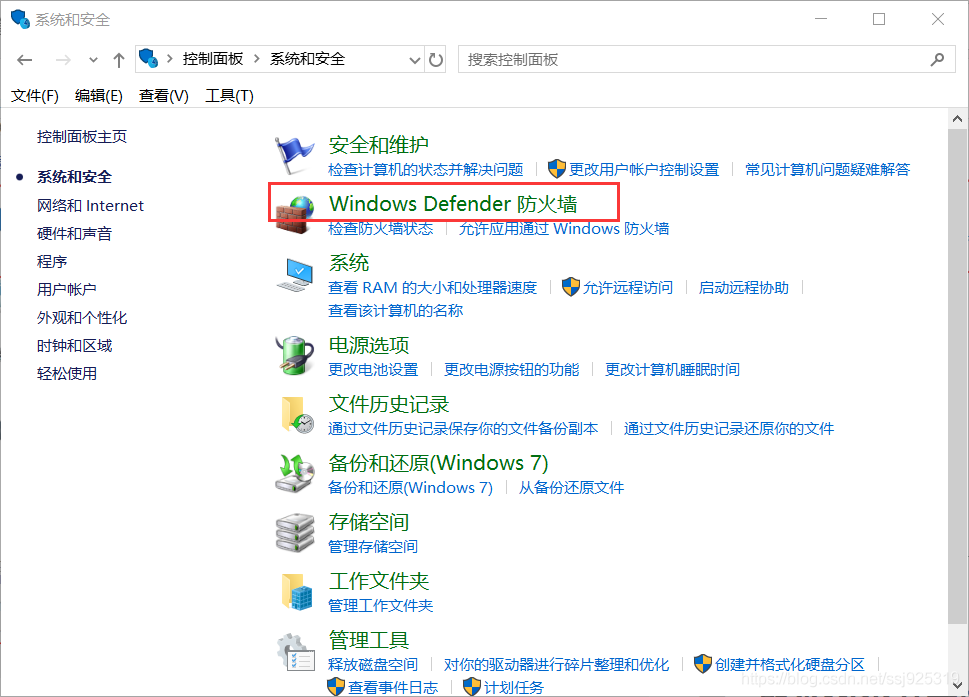The height and width of the screenshot is (697, 969).
Task: Open 对你的驱动器进行碎片整理和优化 link
Action: point(556,664)
